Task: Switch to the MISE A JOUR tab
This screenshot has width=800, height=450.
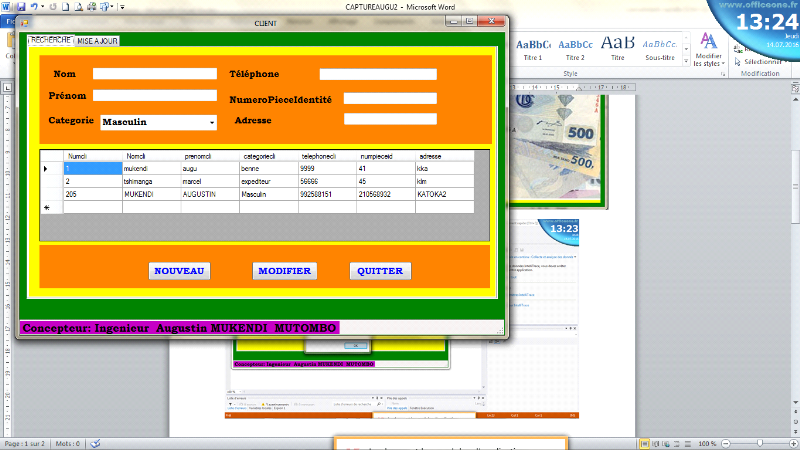Action: tap(97, 41)
